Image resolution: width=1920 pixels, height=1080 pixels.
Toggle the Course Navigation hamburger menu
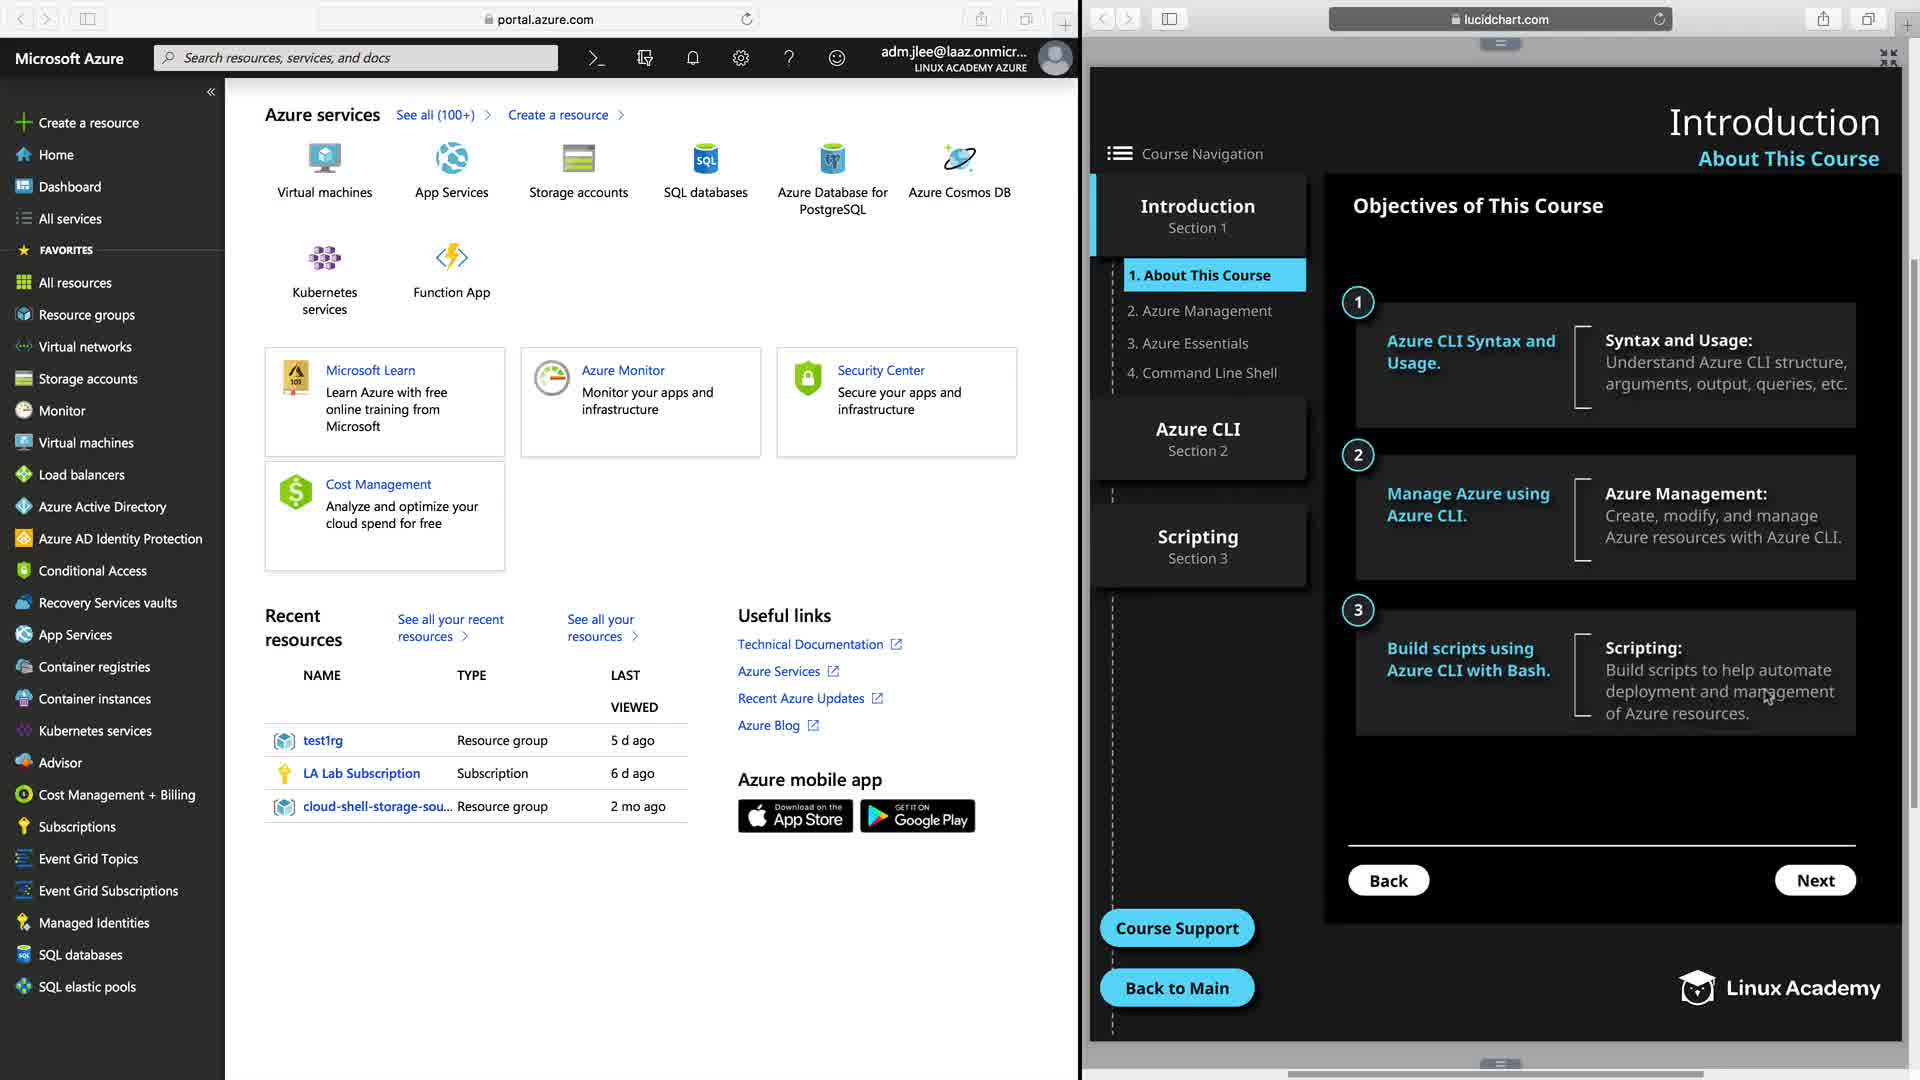tap(1119, 154)
